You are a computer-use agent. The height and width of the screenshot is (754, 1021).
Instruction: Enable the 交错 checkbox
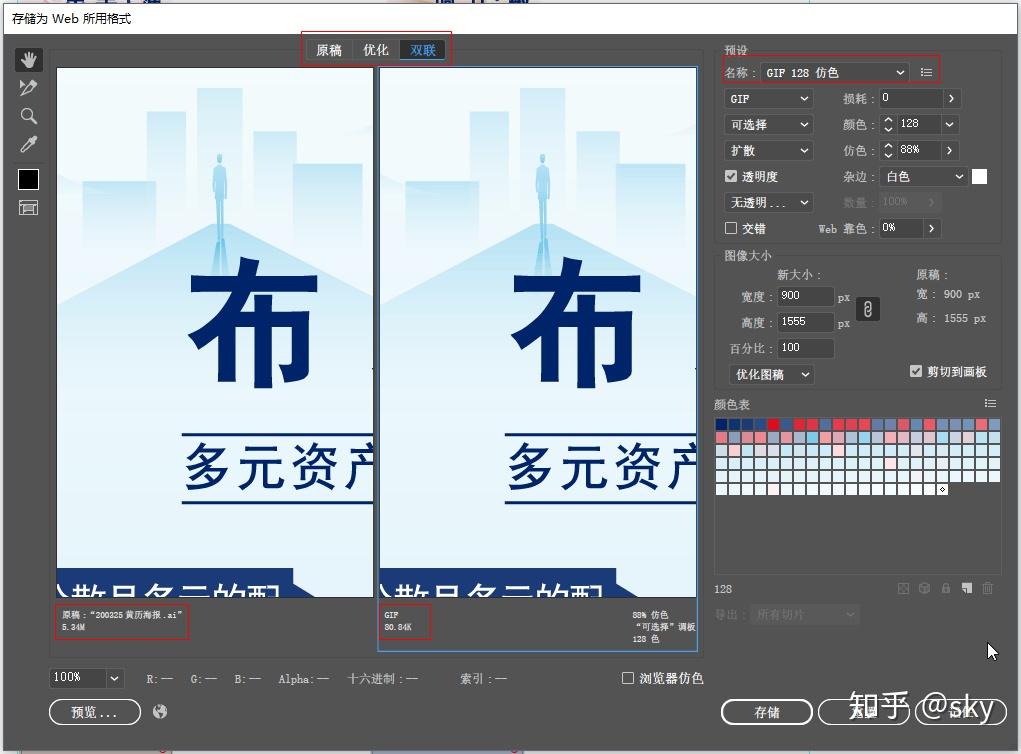[x=731, y=229]
